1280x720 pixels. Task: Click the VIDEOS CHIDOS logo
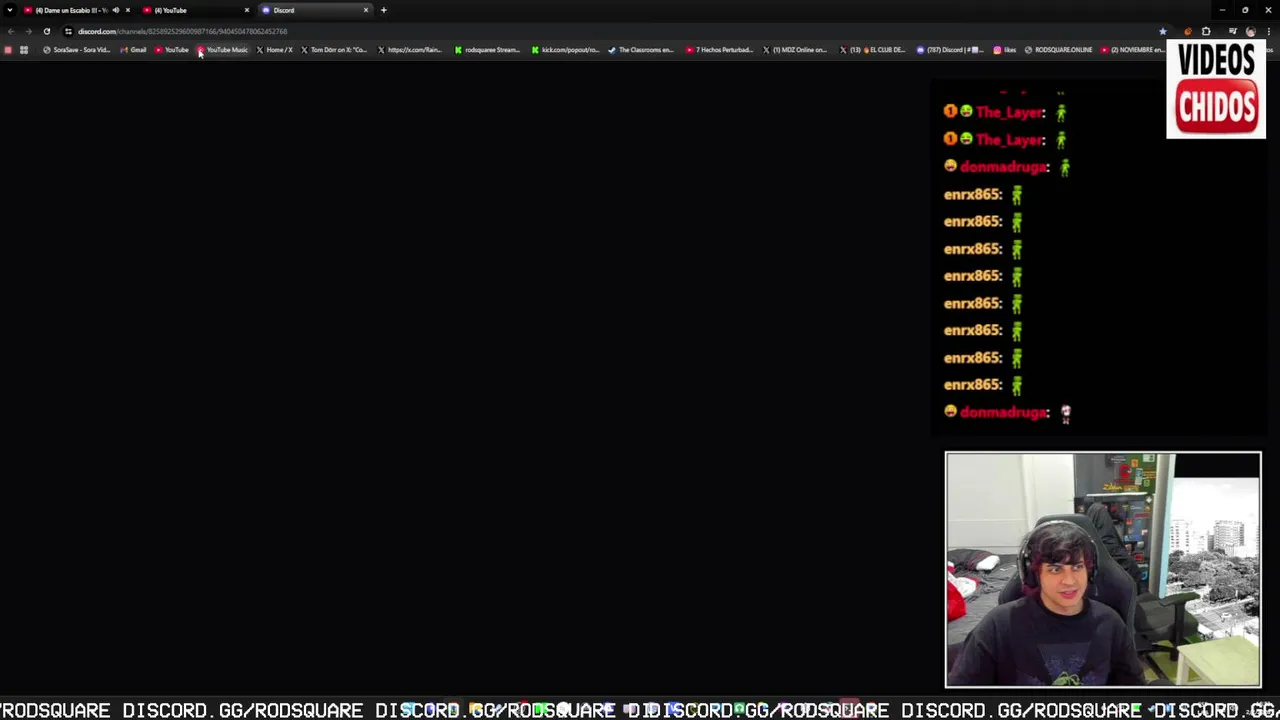click(1216, 88)
